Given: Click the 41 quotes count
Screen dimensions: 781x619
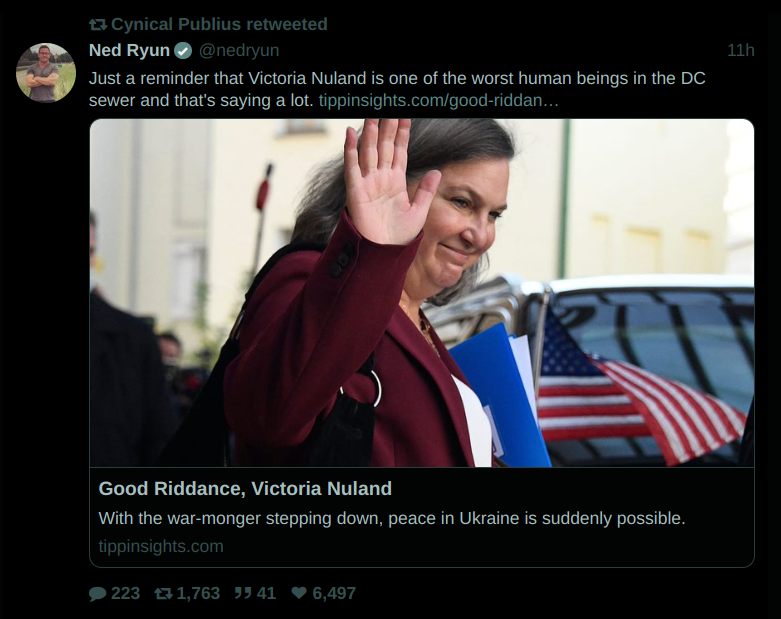Looking at the screenshot, I should (x=266, y=594).
